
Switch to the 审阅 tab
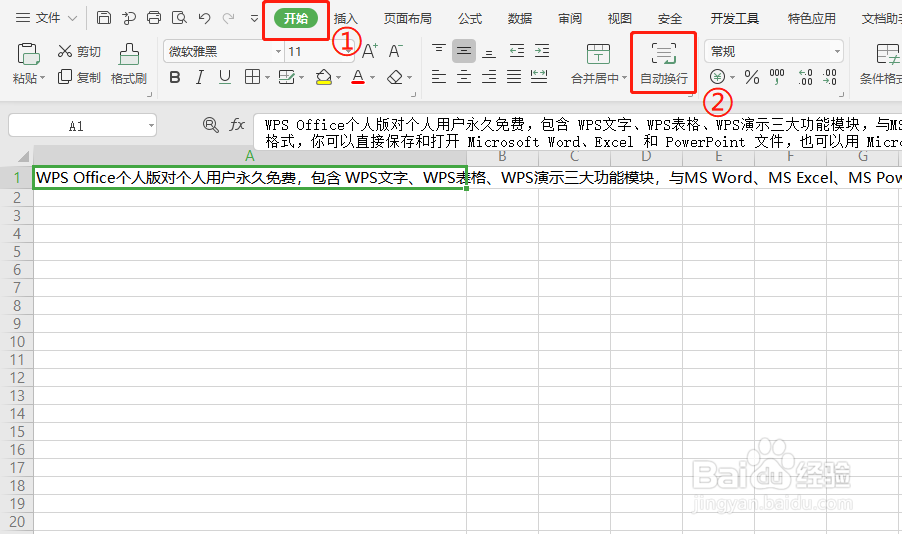tap(570, 18)
